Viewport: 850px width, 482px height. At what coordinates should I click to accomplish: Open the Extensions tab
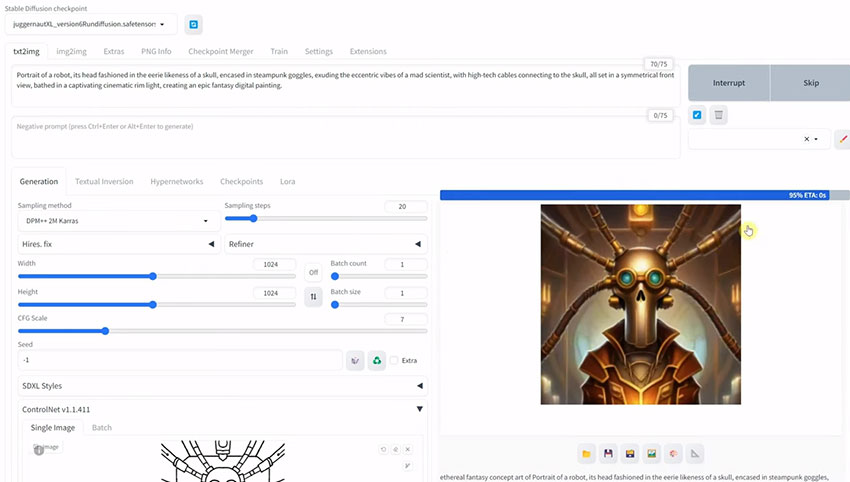tap(368, 52)
